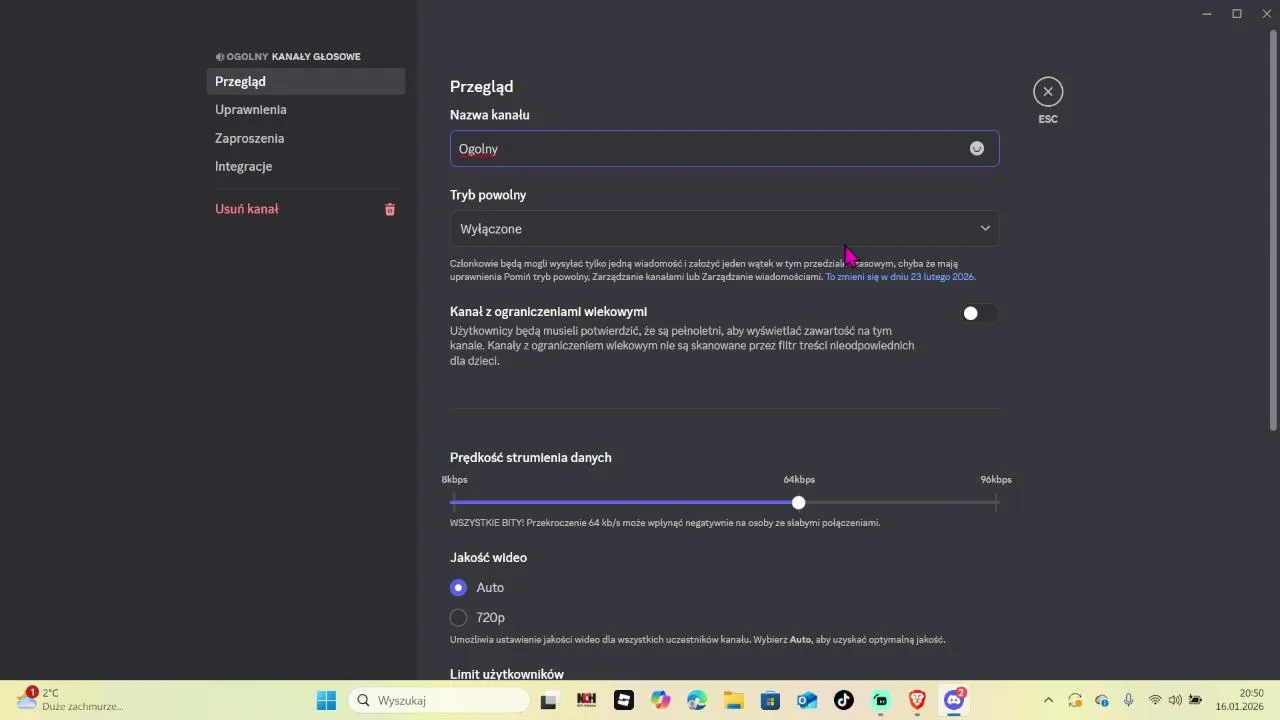
Task: Open Microsoft Store from the taskbar
Action: (x=769, y=700)
